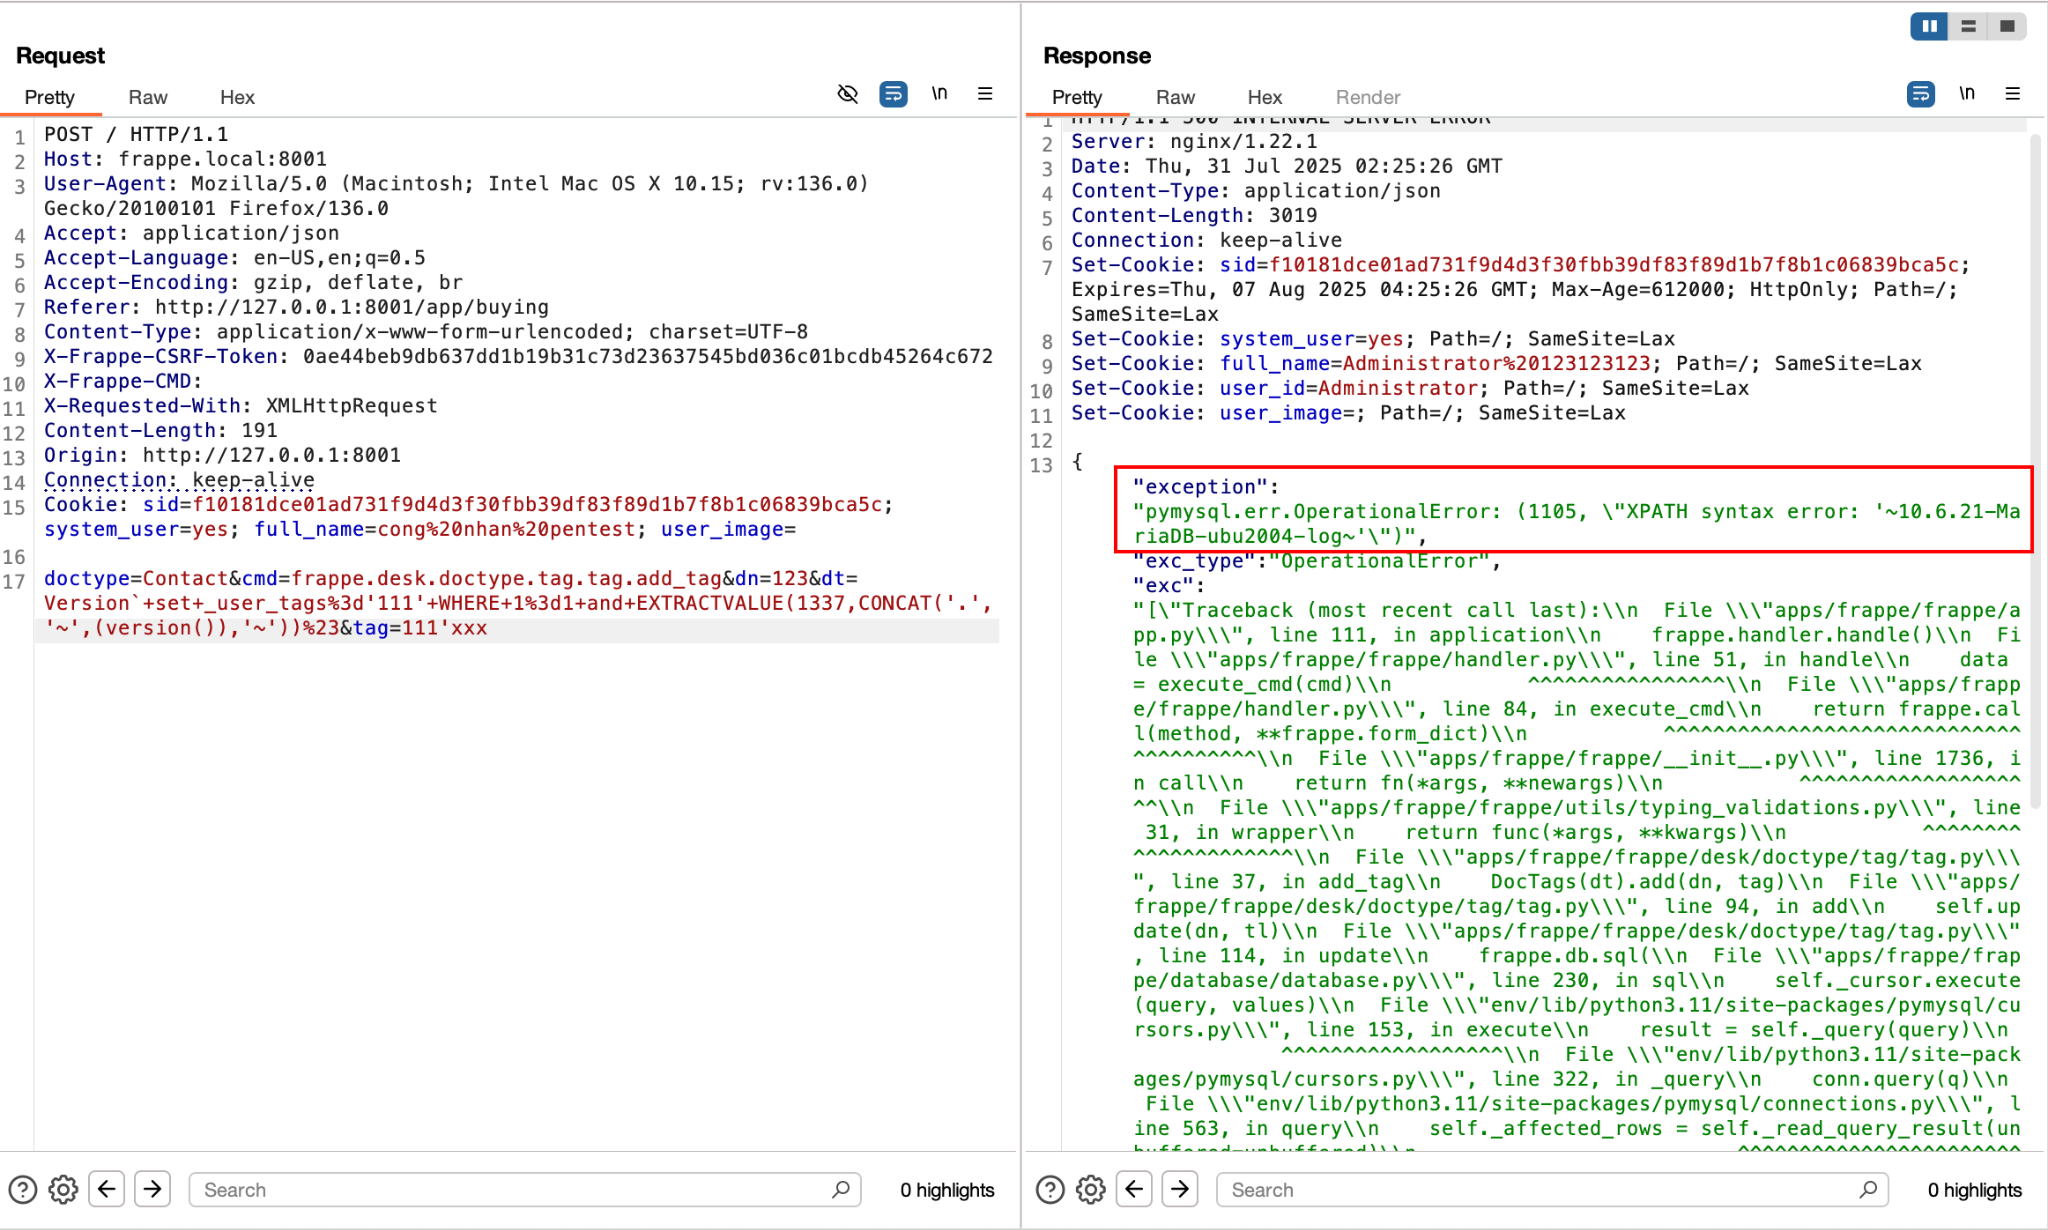The width and height of the screenshot is (2048, 1230).
Task: Switch Request view to Raw tab
Action: click(x=148, y=97)
